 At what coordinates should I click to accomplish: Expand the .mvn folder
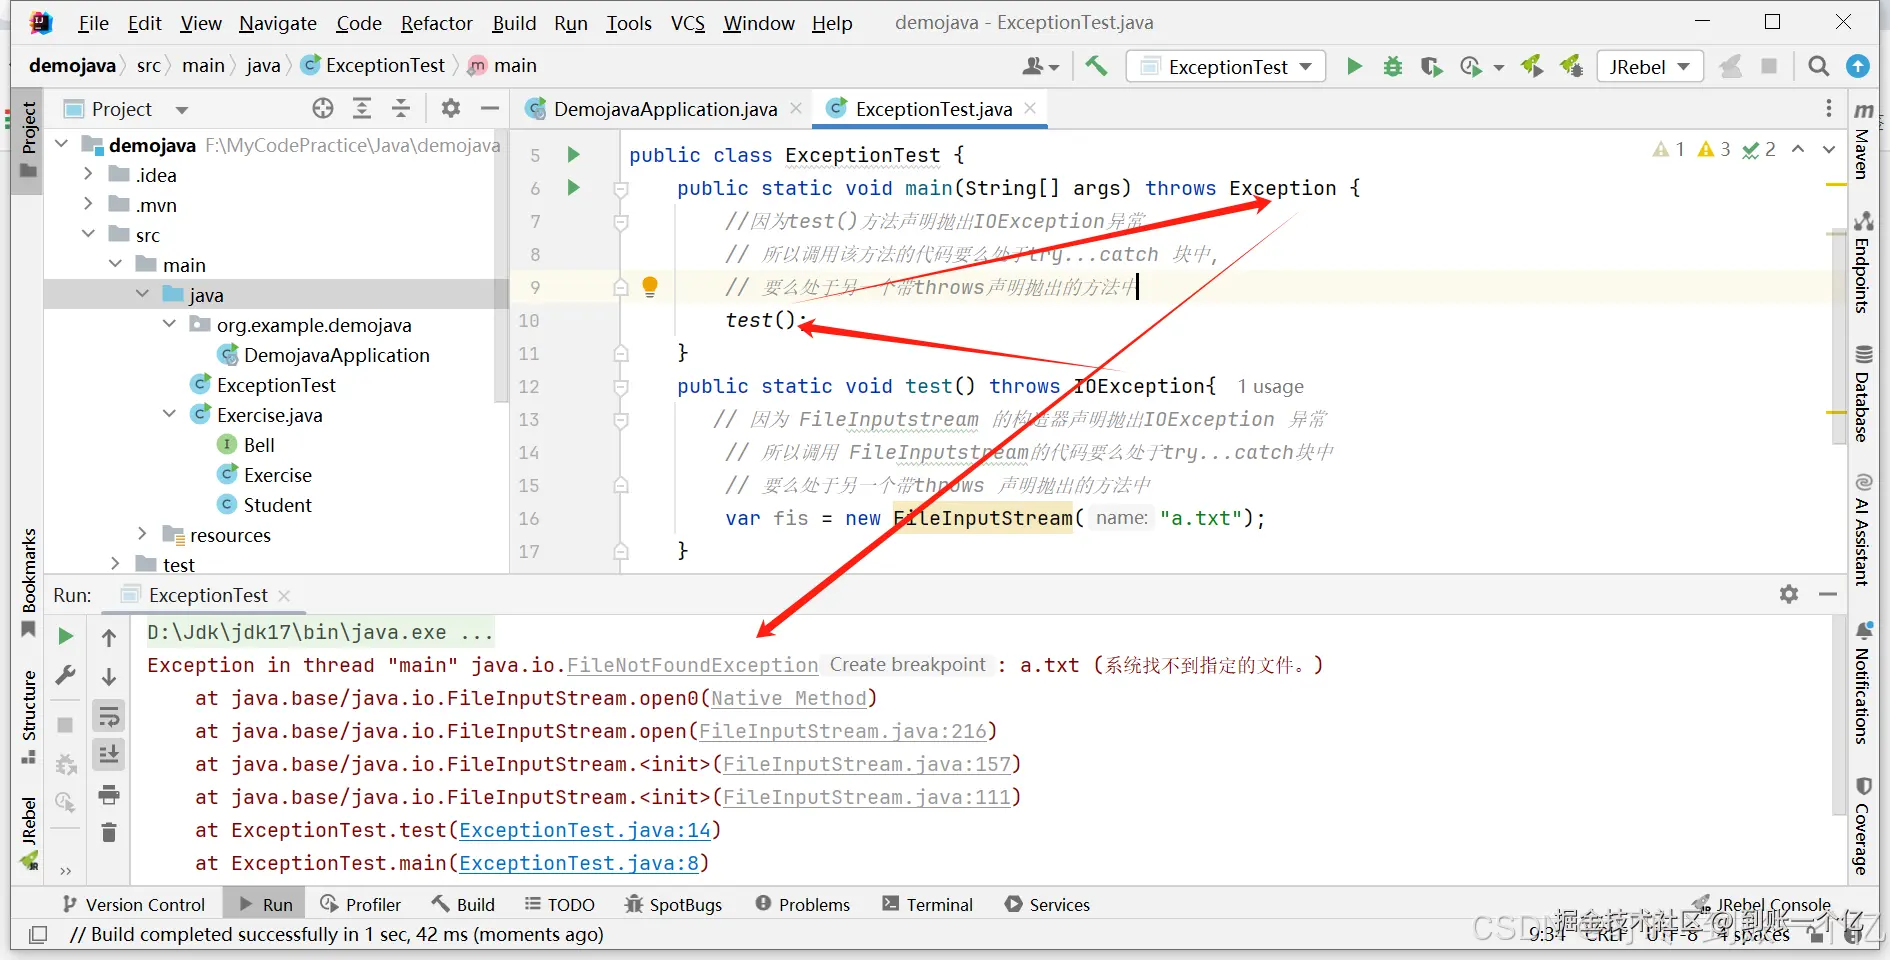tap(89, 204)
